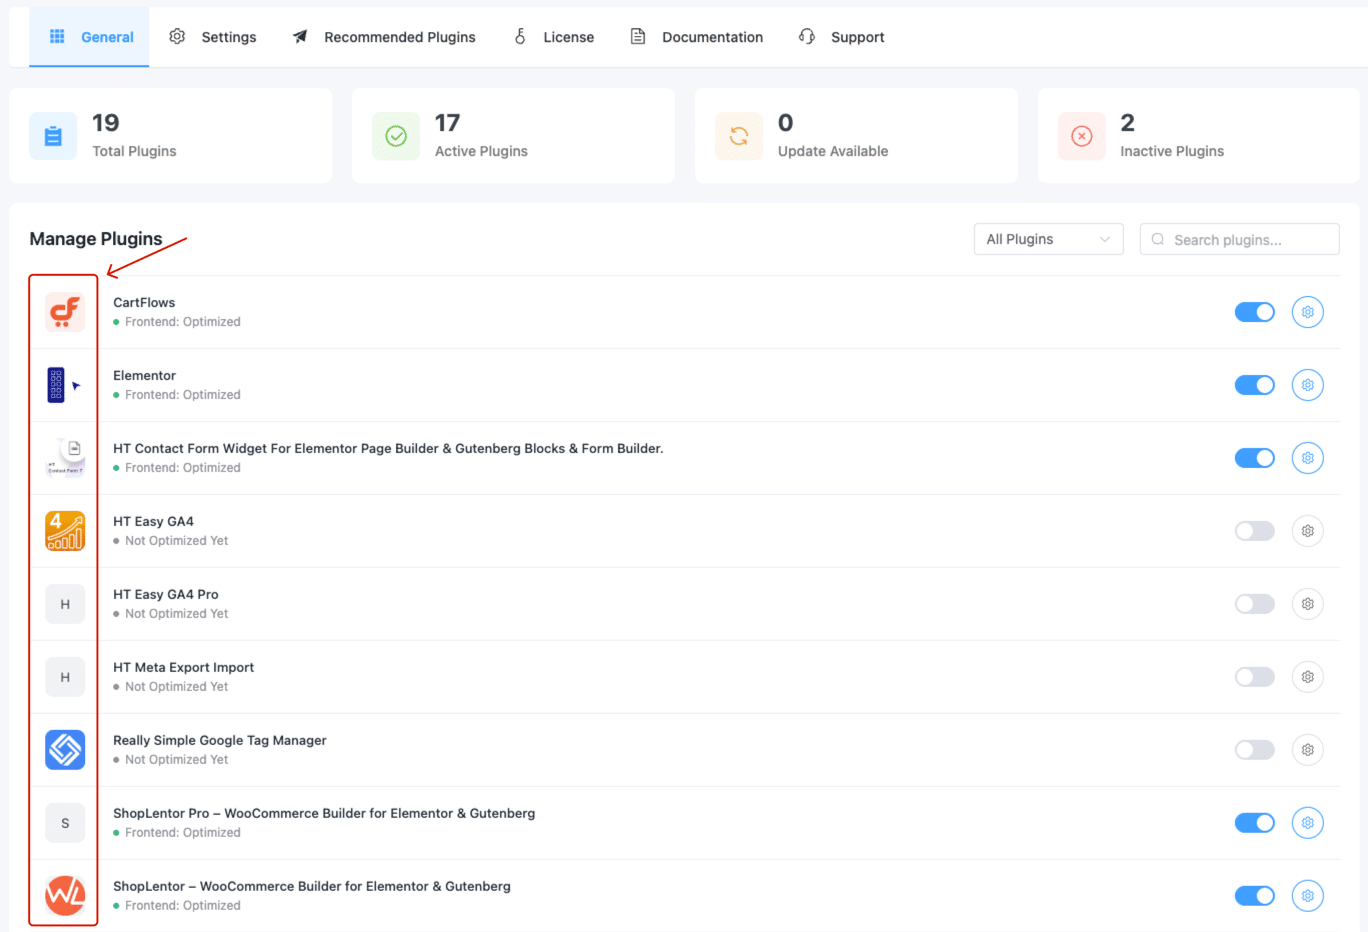Click the Elementor plugin icon

point(64,384)
